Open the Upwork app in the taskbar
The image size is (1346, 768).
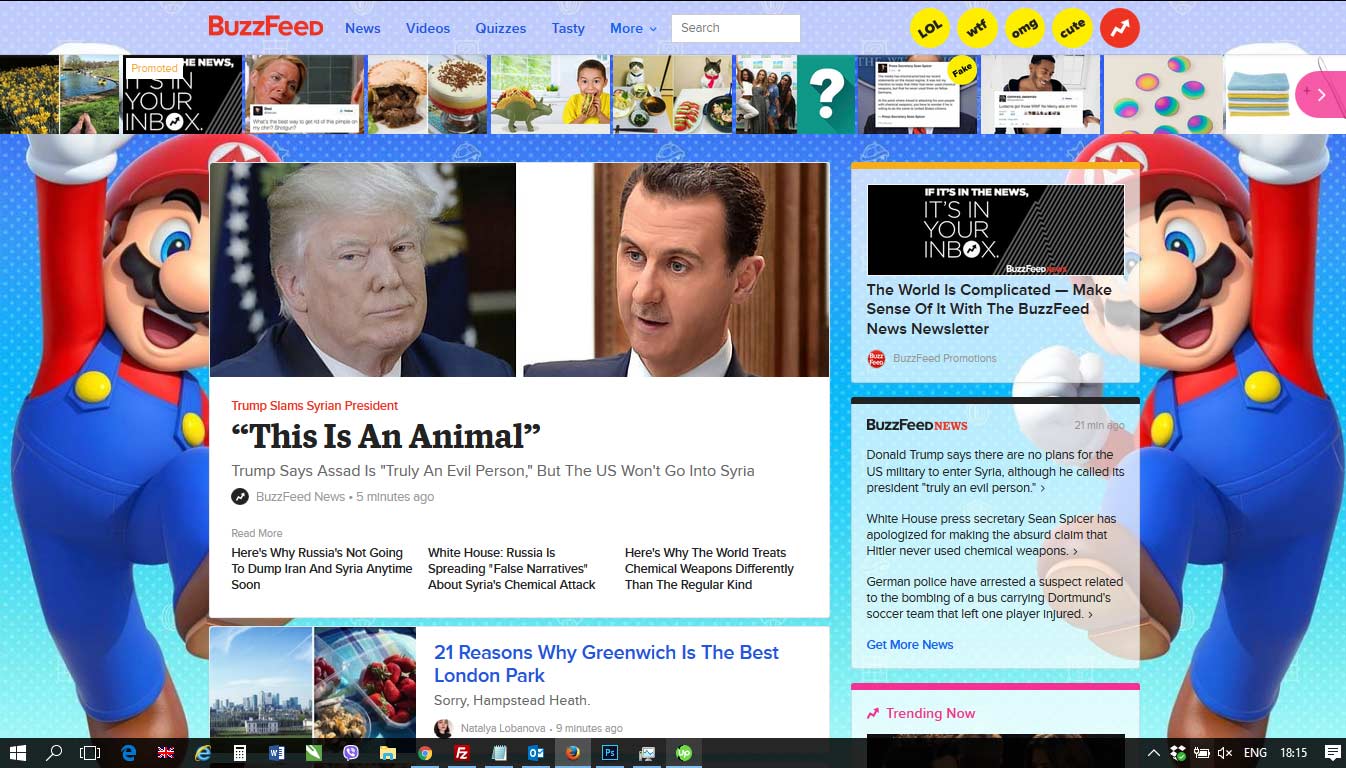pyautogui.click(x=684, y=753)
